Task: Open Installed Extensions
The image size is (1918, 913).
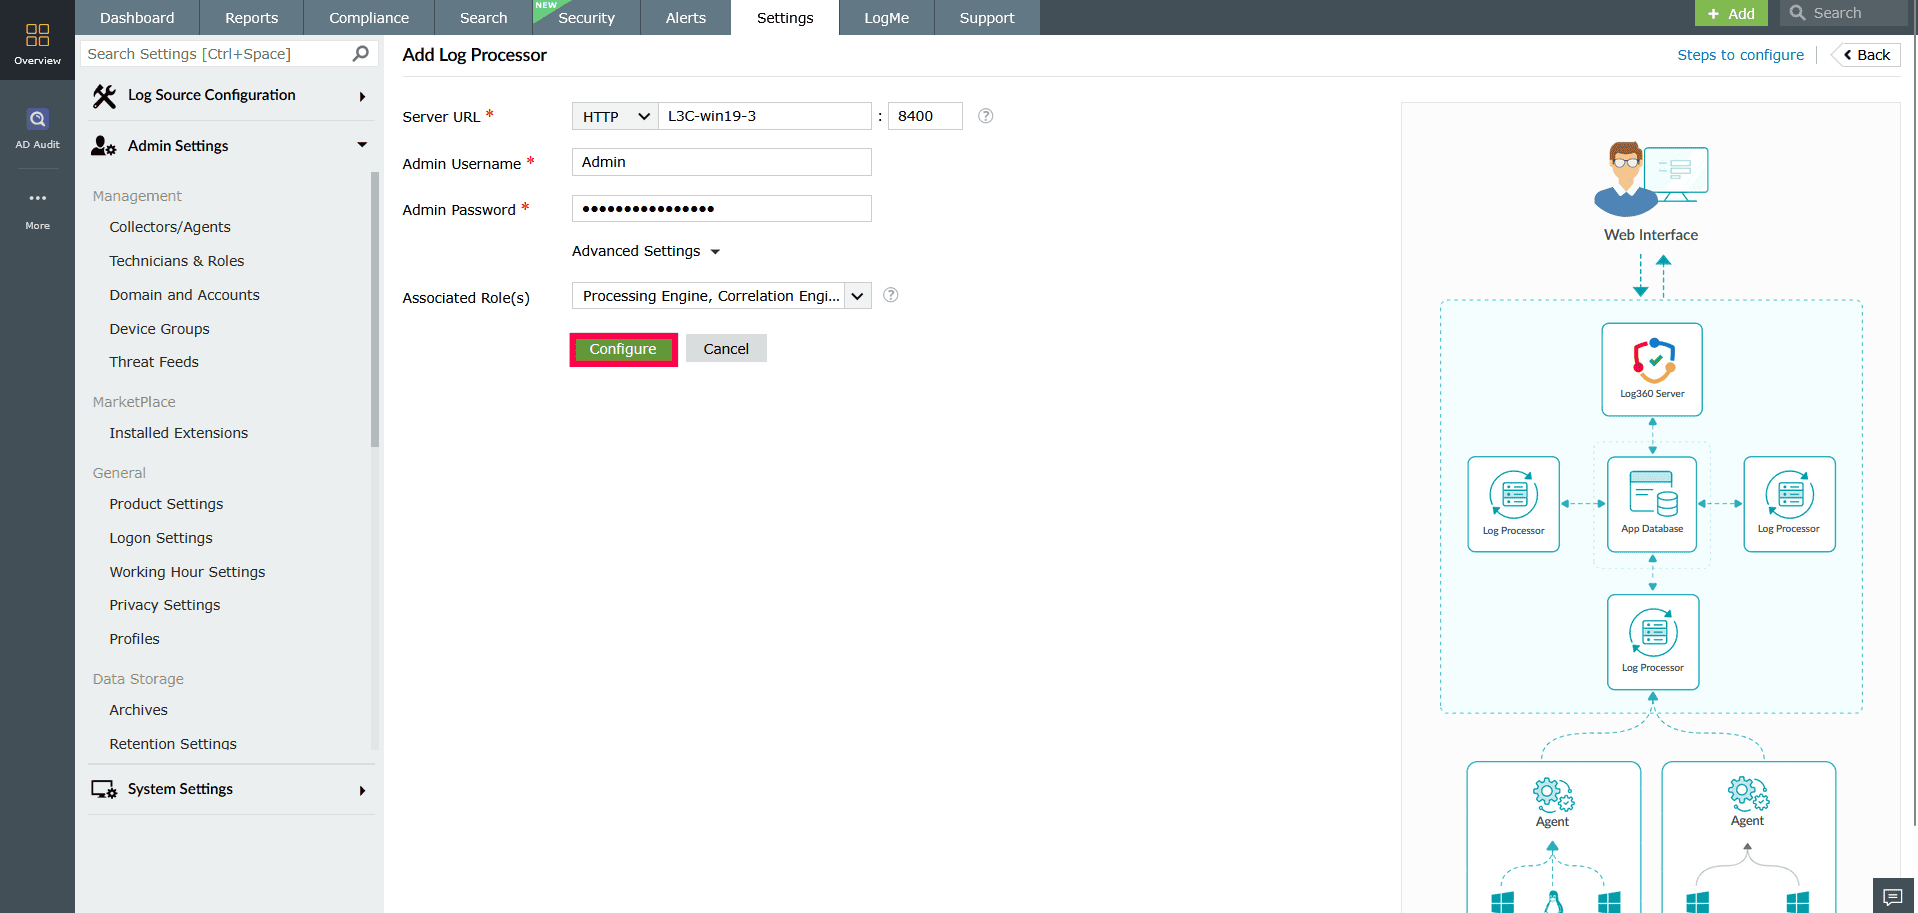Action: [179, 433]
